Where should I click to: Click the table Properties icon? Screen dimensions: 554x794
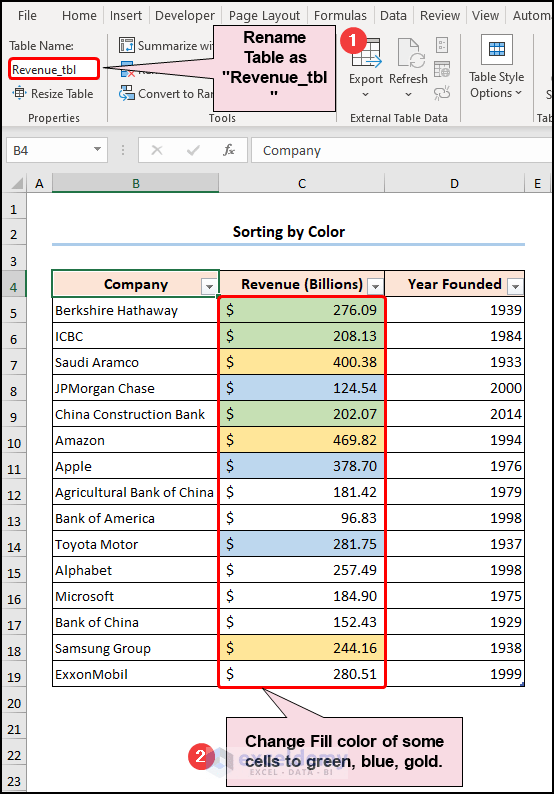[x=442, y=45]
